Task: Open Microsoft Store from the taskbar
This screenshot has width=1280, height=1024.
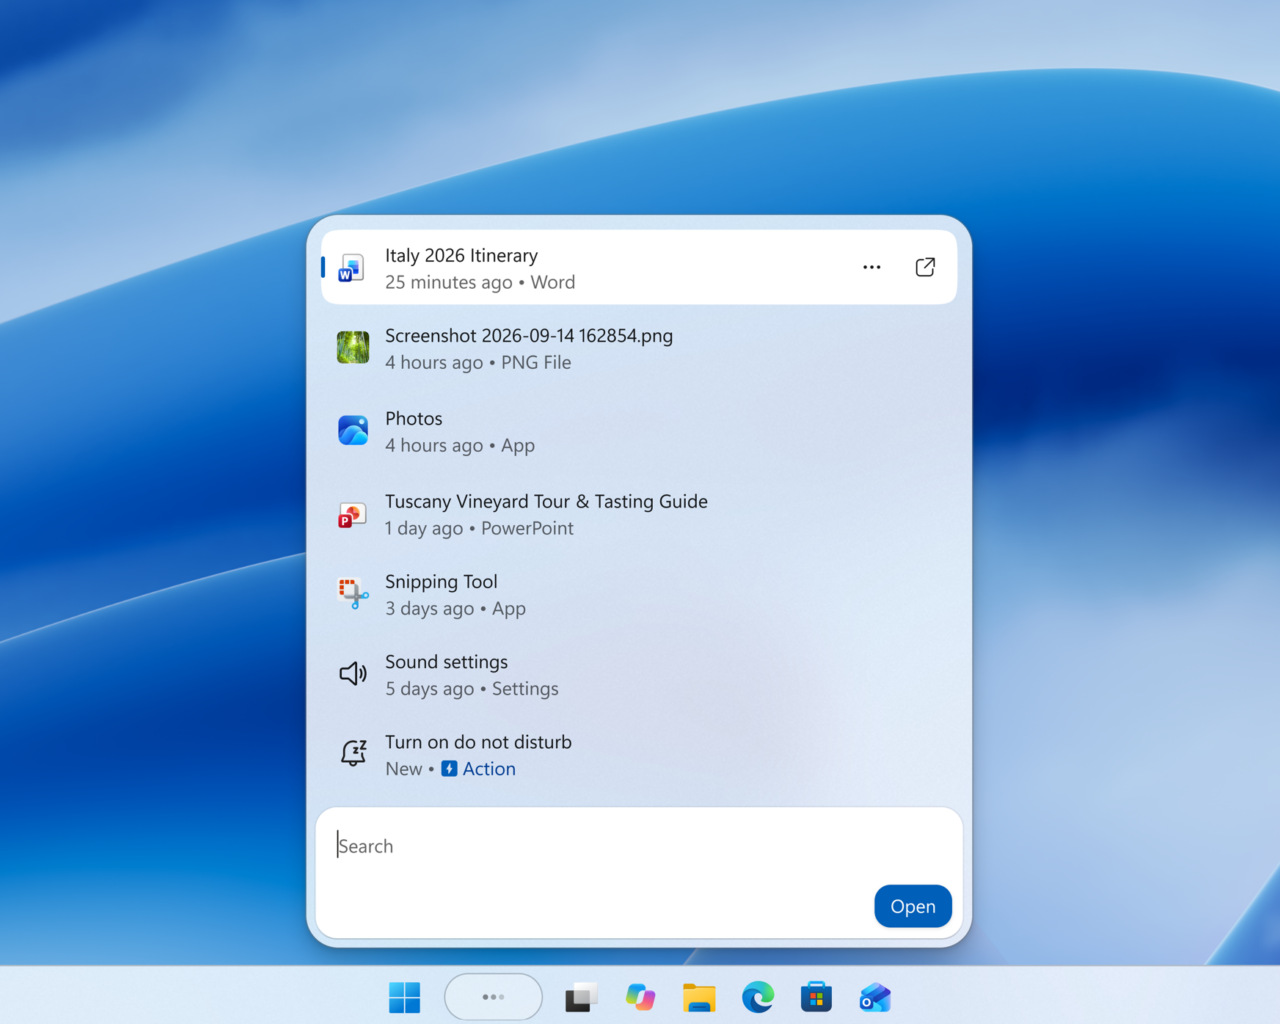Action: pos(816,997)
